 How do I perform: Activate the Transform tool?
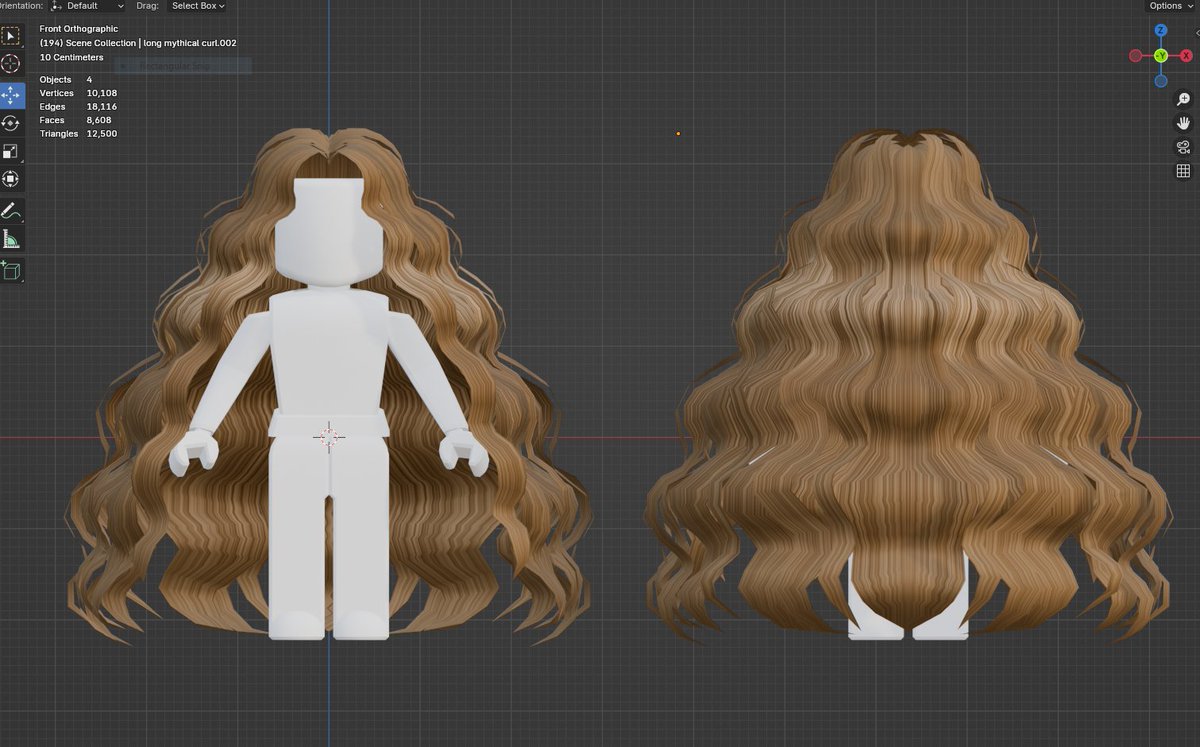[11, 180]
